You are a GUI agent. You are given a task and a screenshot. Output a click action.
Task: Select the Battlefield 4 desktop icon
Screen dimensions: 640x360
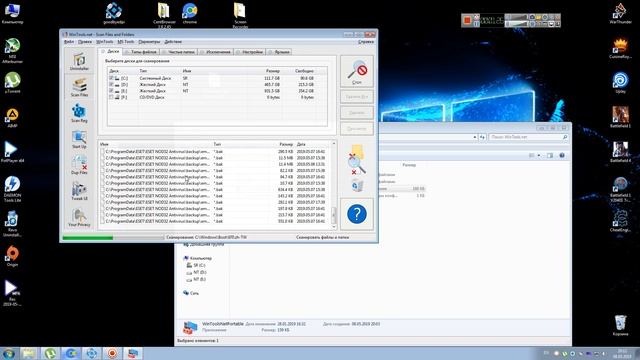620,152
